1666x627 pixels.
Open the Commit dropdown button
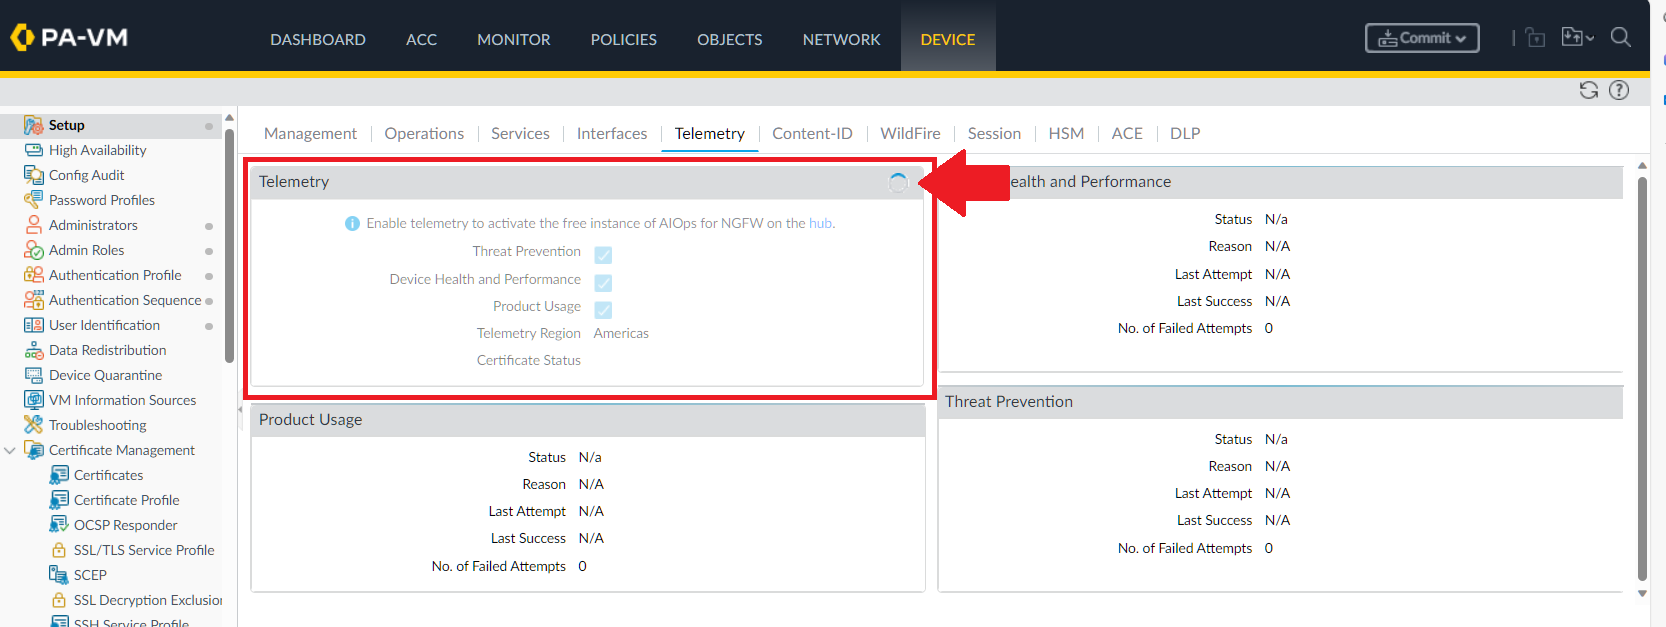coord(1421,38)
